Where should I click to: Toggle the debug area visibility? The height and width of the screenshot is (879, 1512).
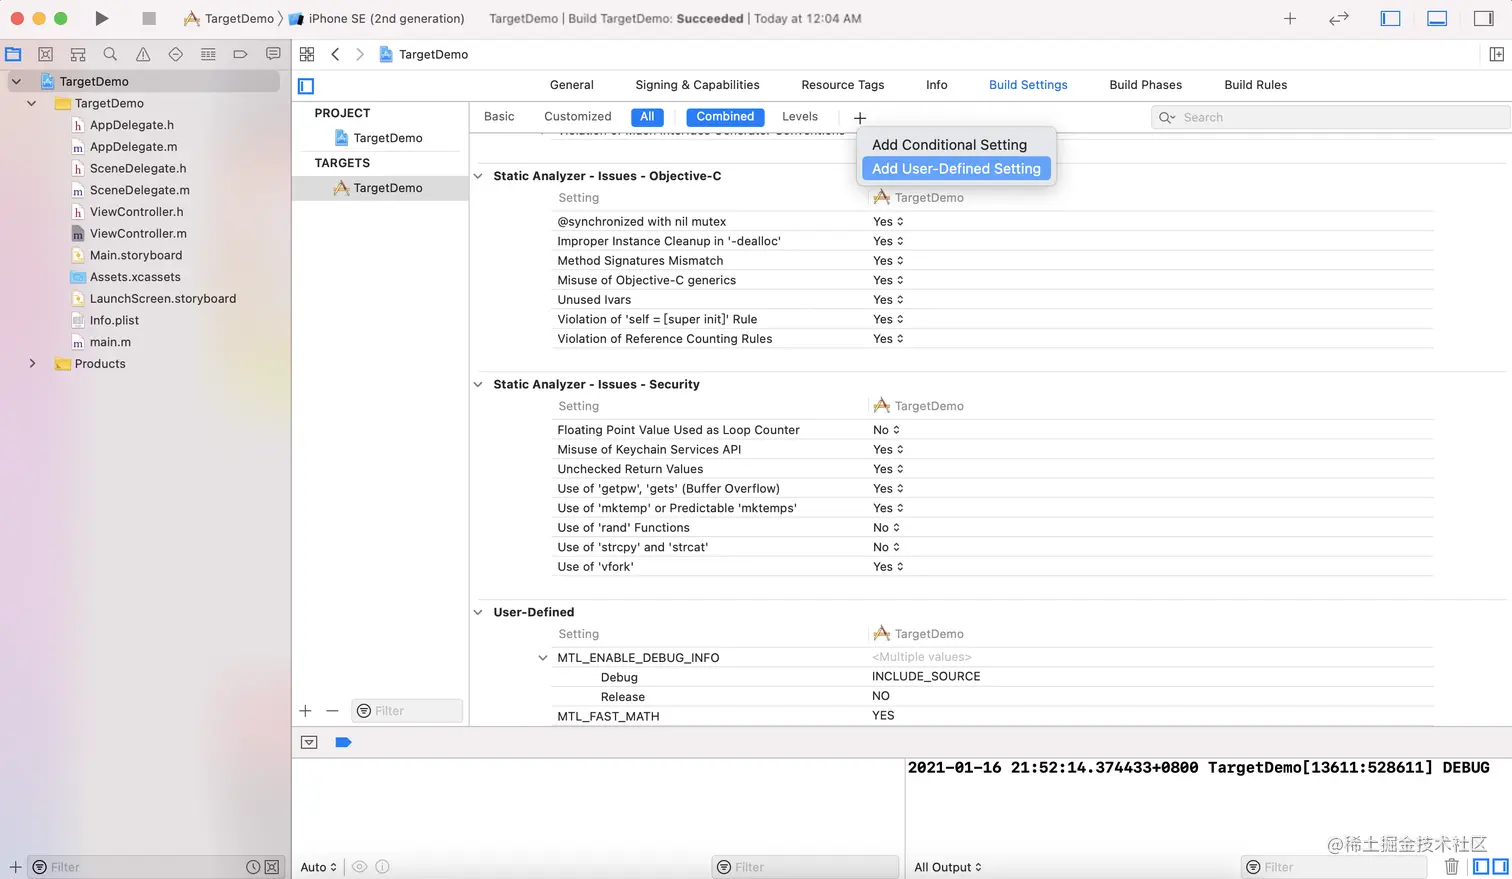1437,18
